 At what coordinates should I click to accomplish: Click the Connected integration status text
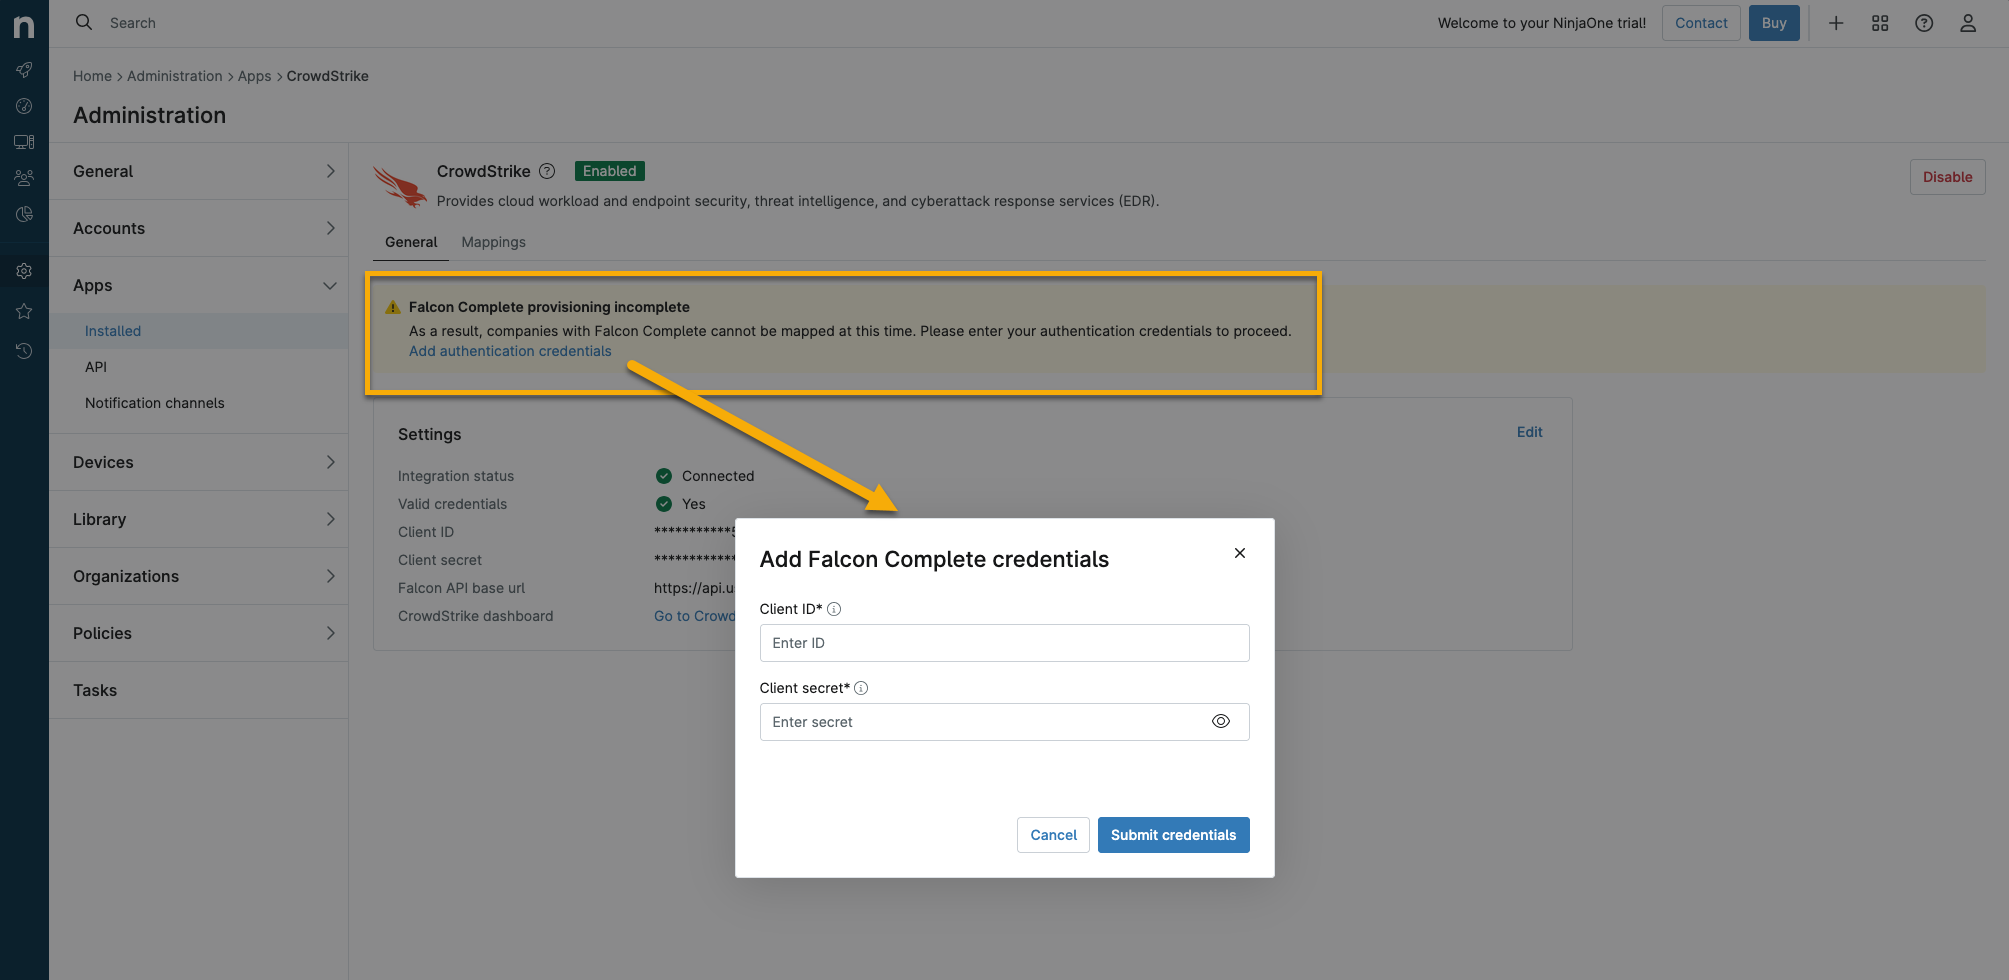tap(718, 476)
